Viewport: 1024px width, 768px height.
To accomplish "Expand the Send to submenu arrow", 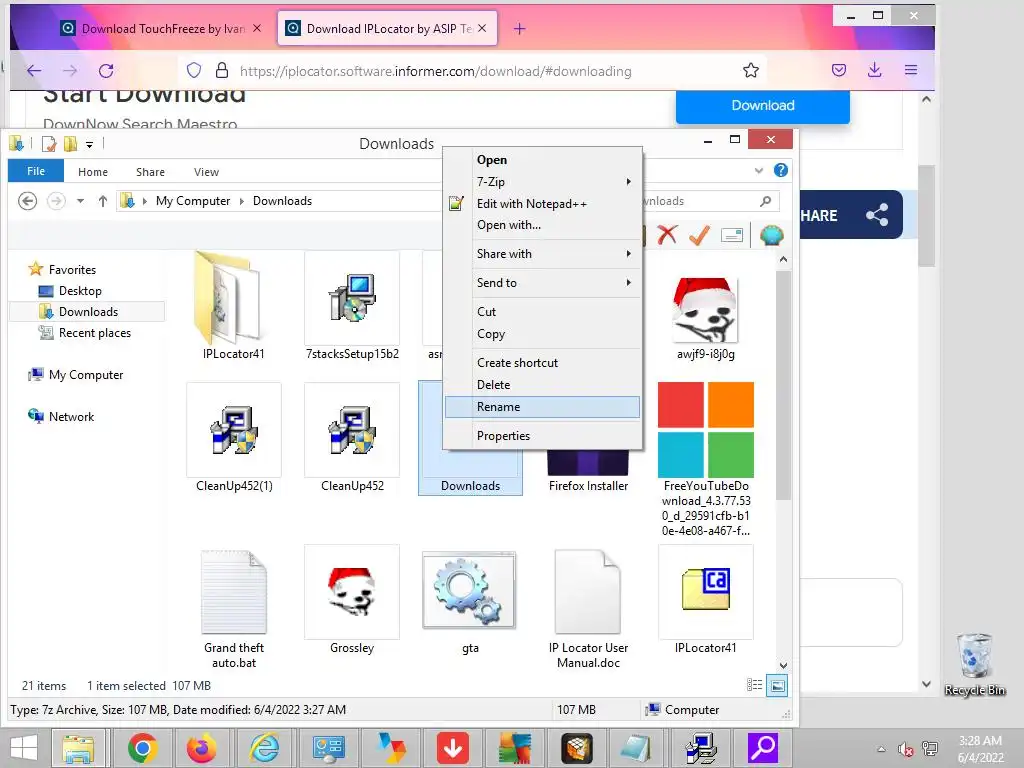I will click(628, 282).
